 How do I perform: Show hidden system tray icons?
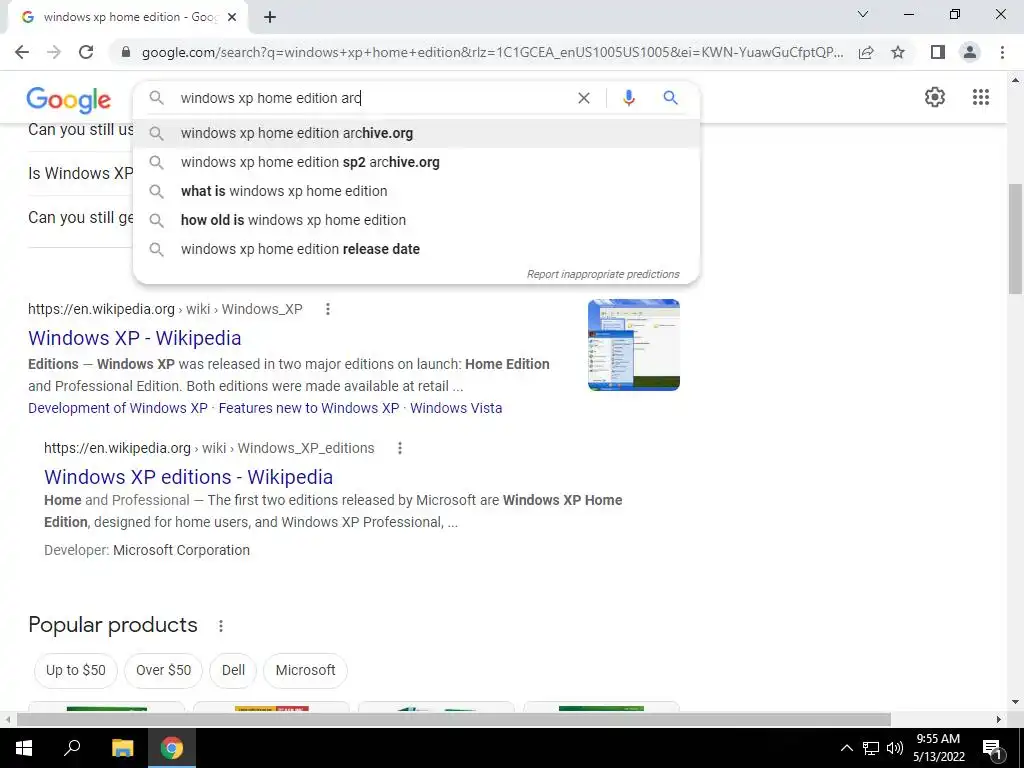coord(846,748)
